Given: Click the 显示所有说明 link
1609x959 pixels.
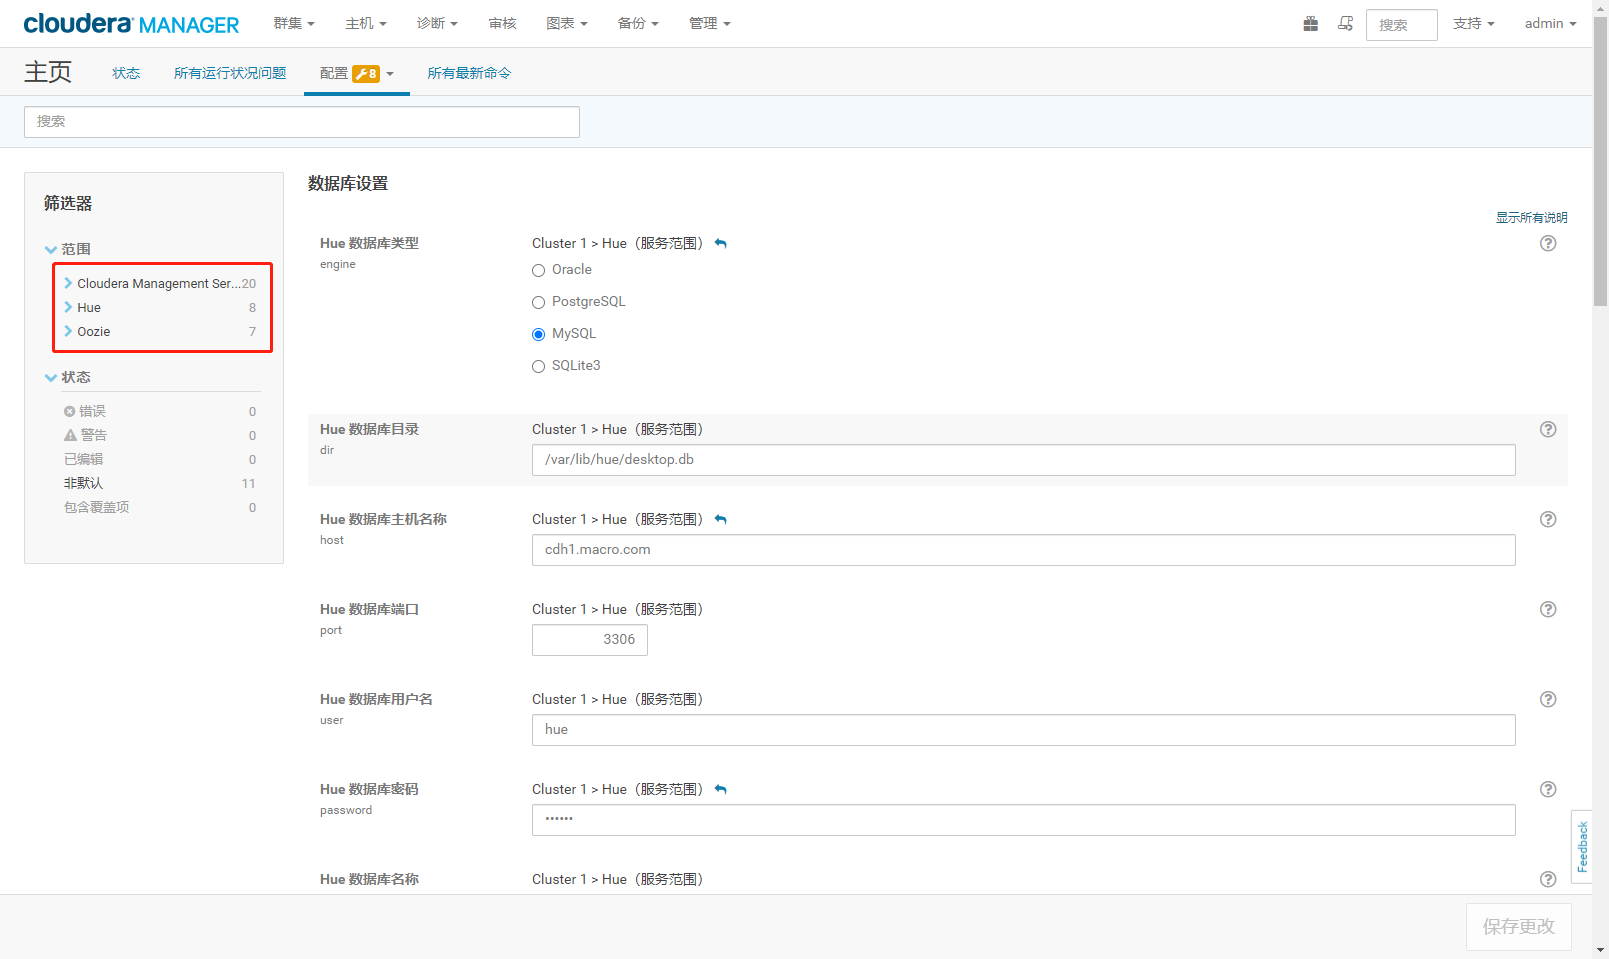Looking at the screenshot, I should pyautogui.click(x=1531, y=217).
